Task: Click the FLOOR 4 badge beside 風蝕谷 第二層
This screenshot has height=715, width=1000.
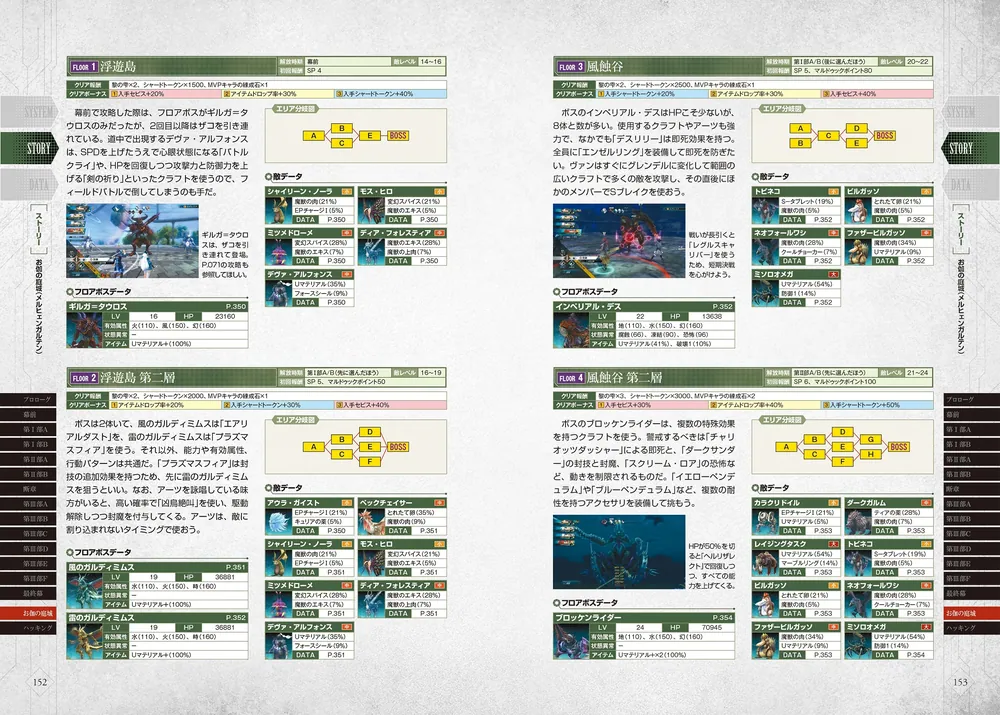Action: 571,378
